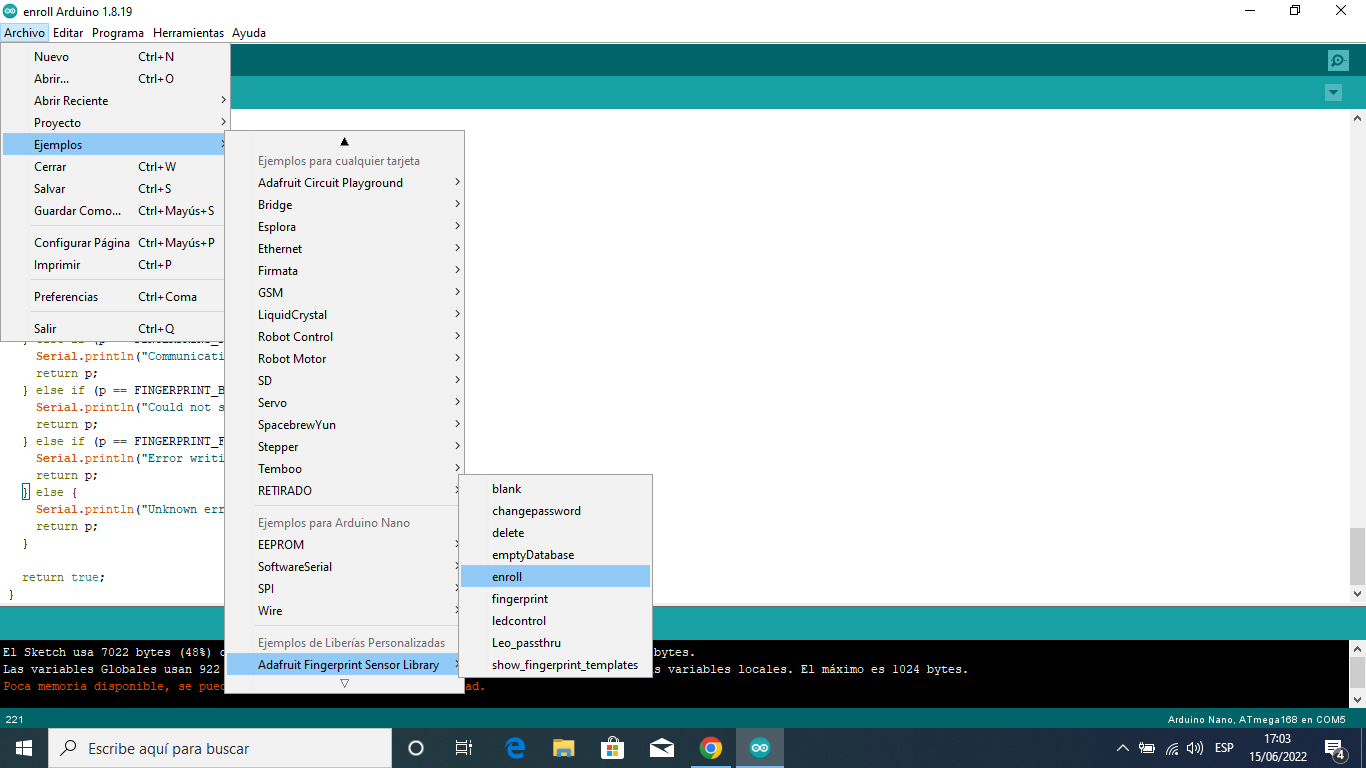This screenshot has height=768, width=1366.
Task: Open RETIRADO examples submenu
Action: click(345, 491)
